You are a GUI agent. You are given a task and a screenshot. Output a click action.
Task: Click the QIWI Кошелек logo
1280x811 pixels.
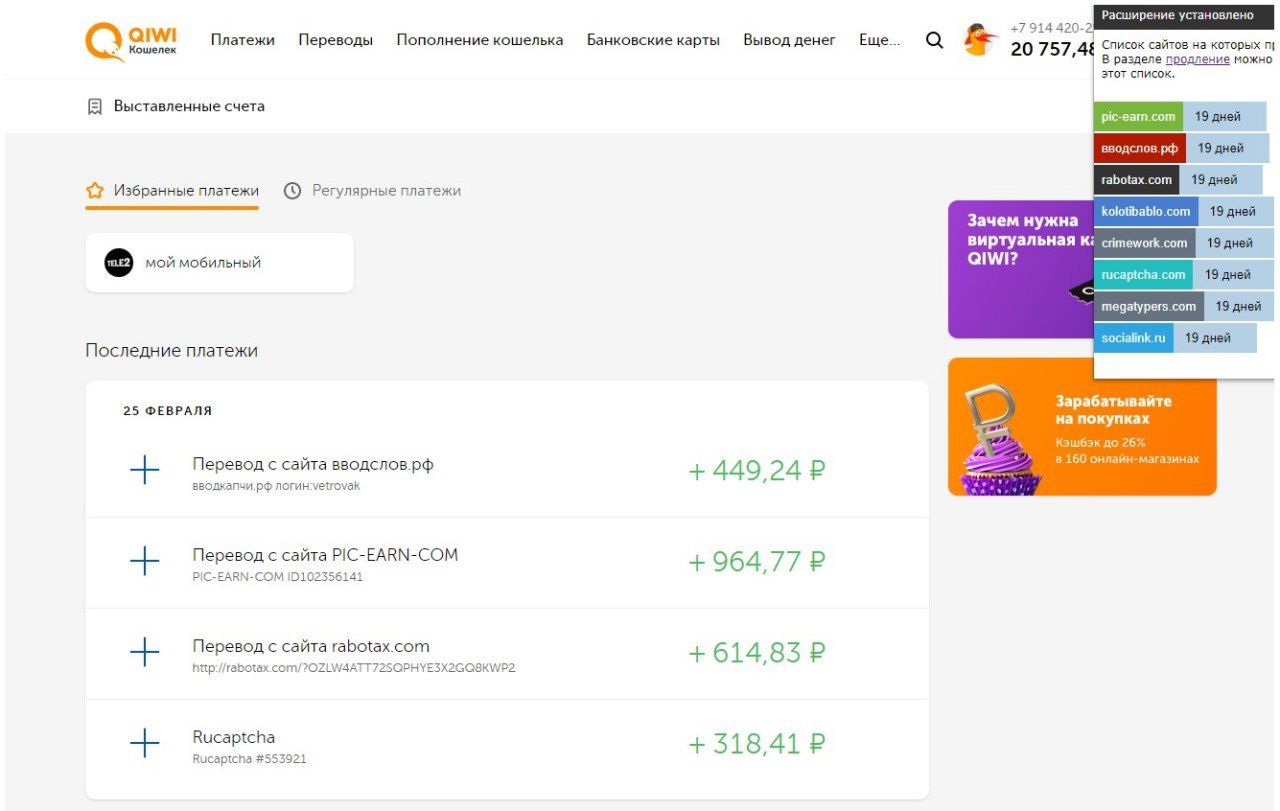[131, 41]
